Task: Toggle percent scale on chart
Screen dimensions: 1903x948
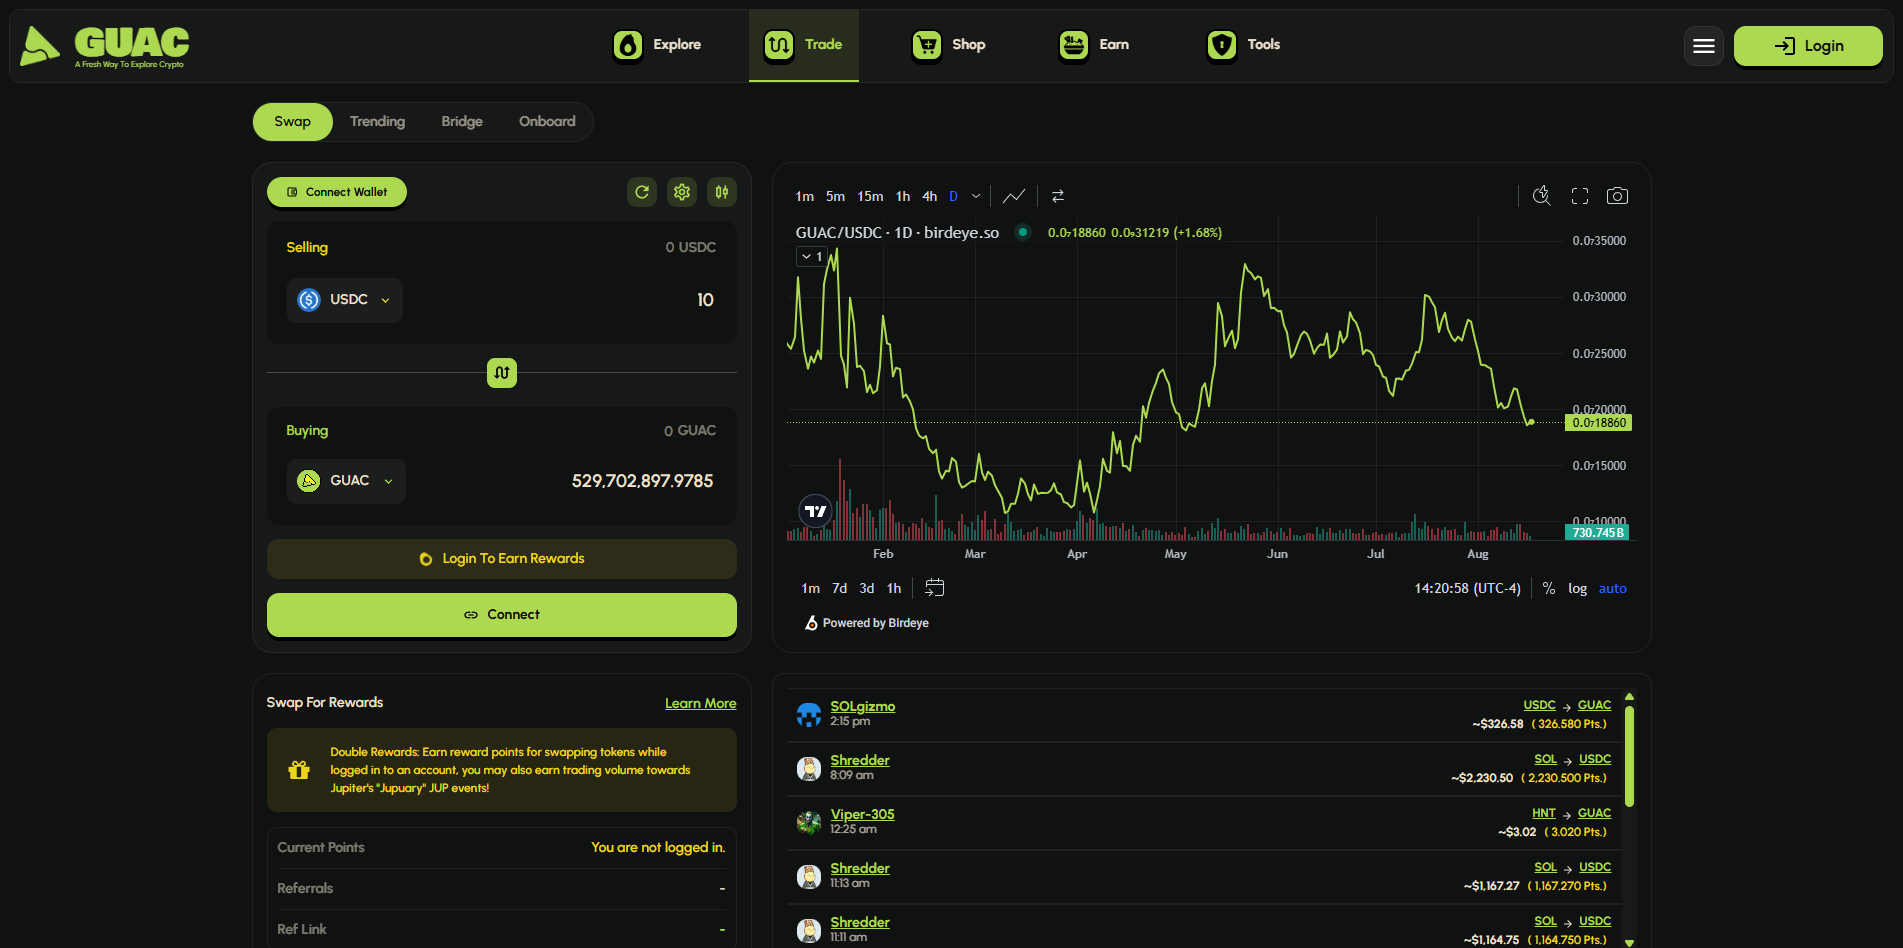Action: coord(1548,589)
